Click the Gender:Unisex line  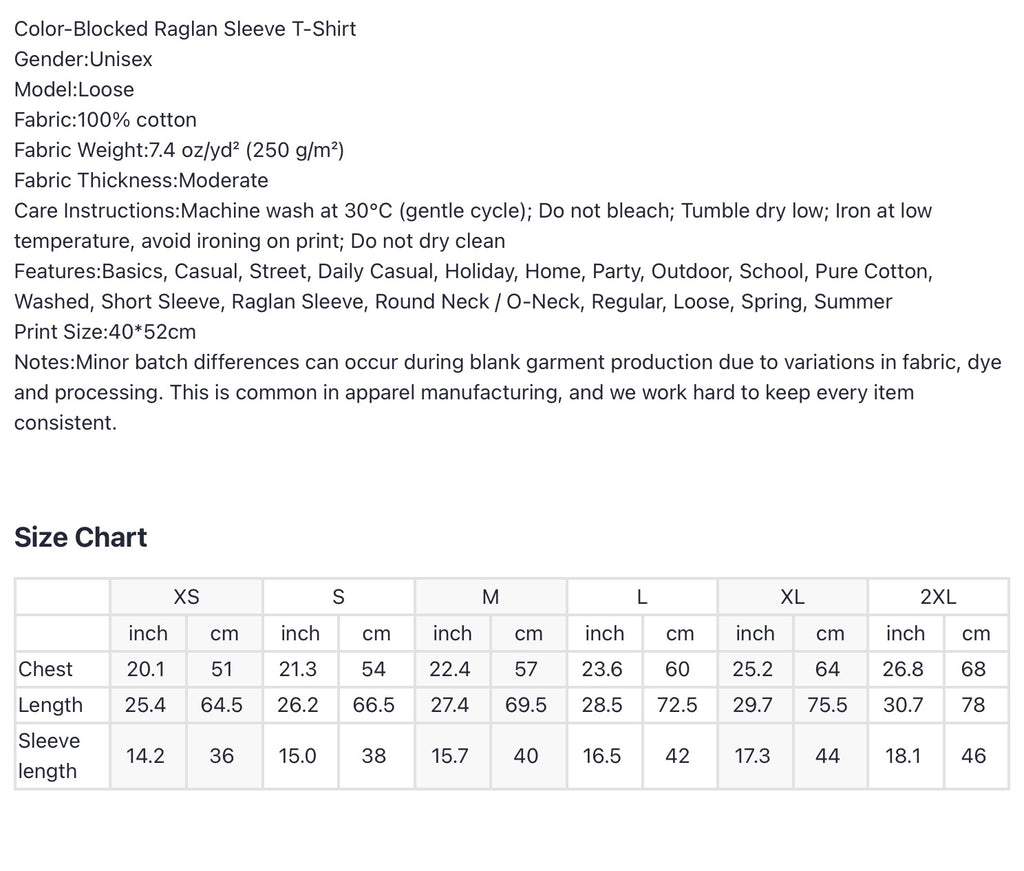(83, 59)
